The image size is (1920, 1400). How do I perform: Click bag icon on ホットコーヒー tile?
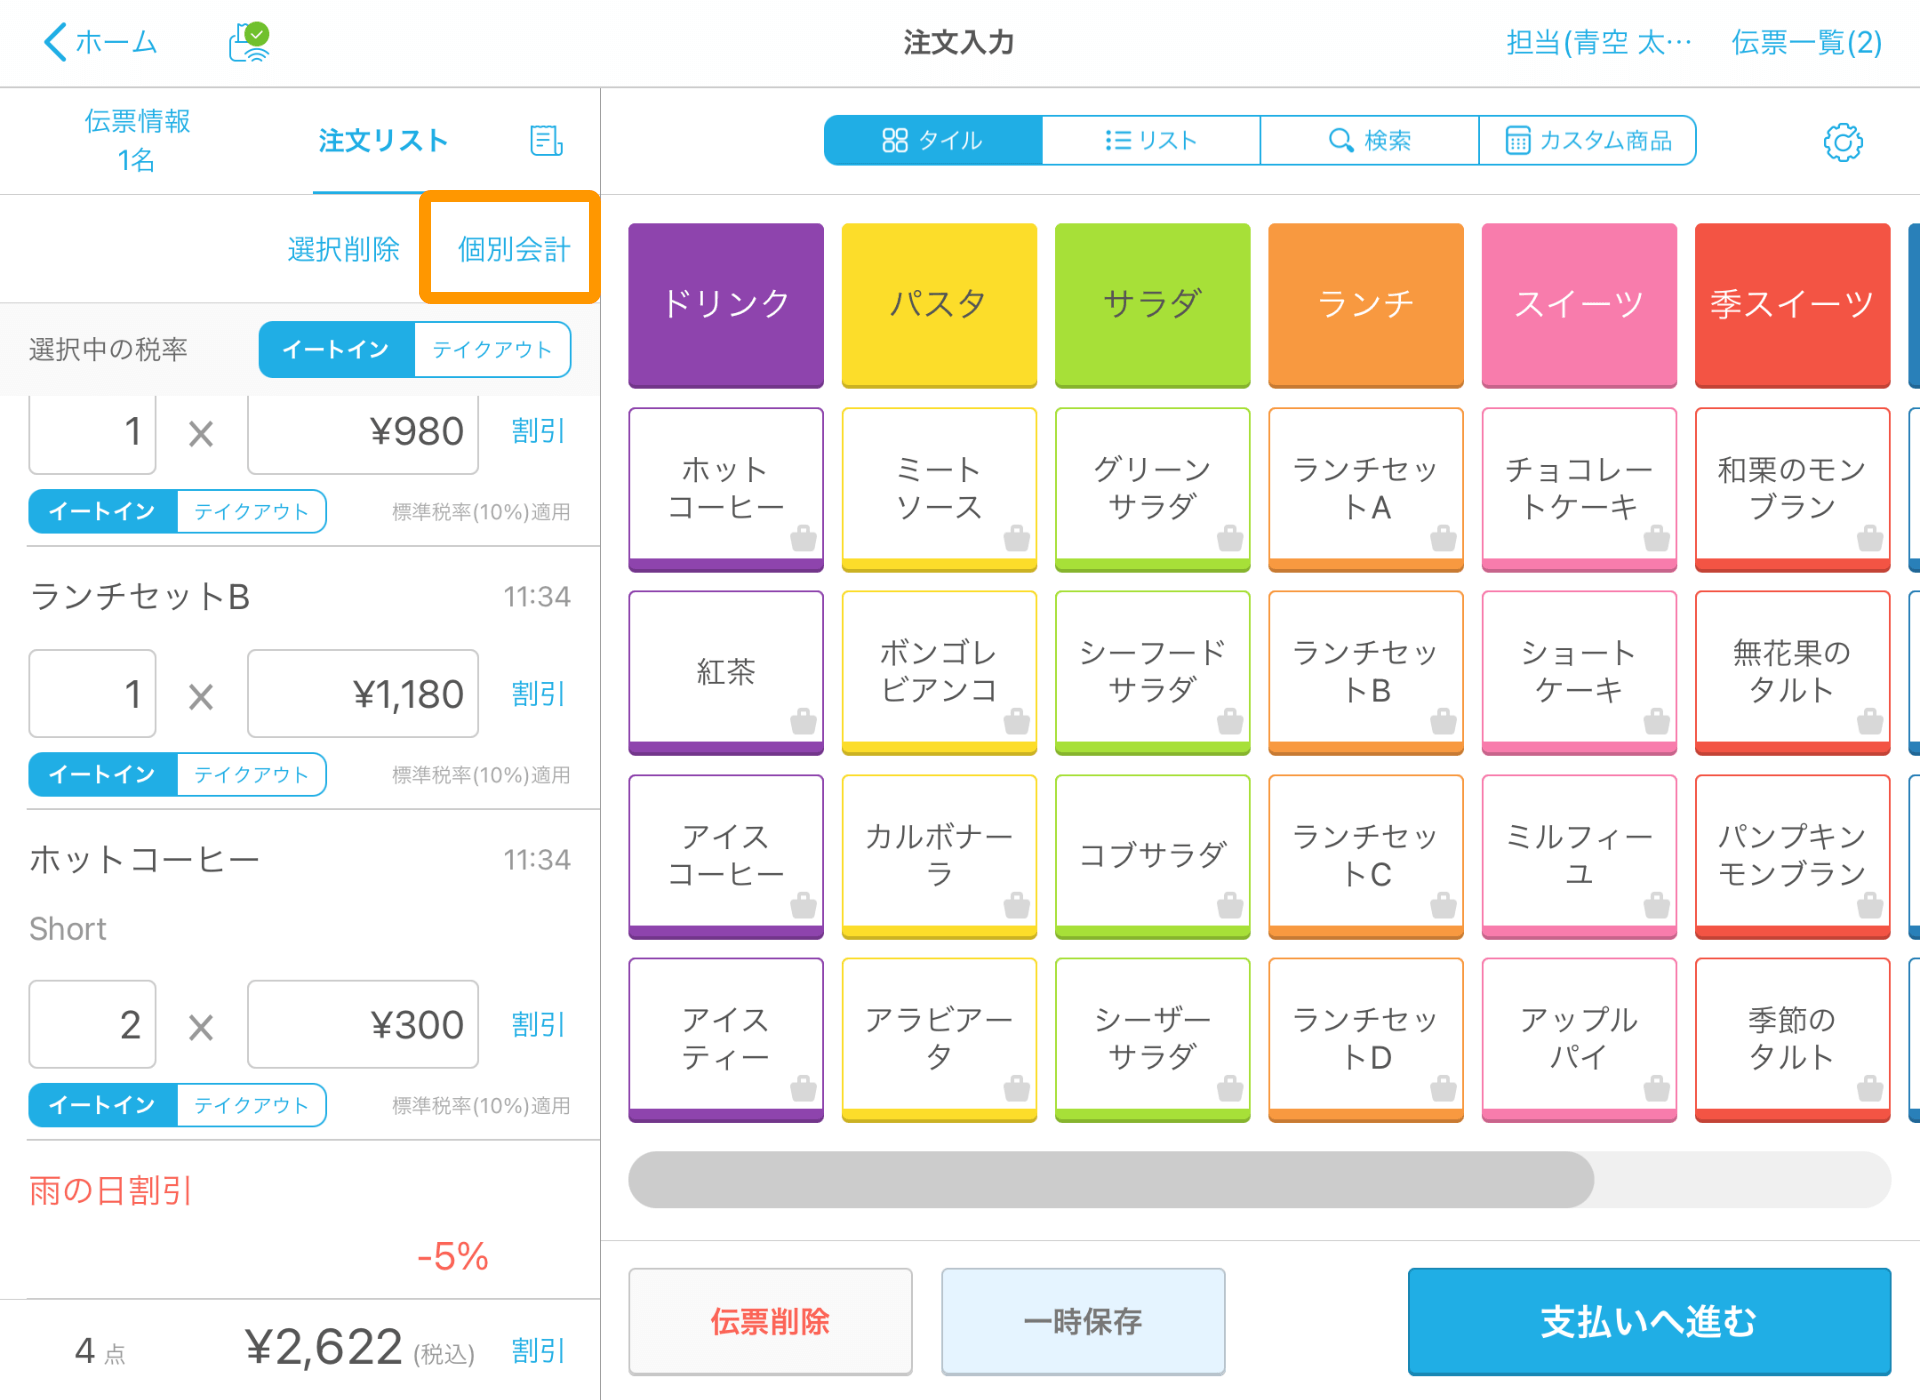click(803, 538)
